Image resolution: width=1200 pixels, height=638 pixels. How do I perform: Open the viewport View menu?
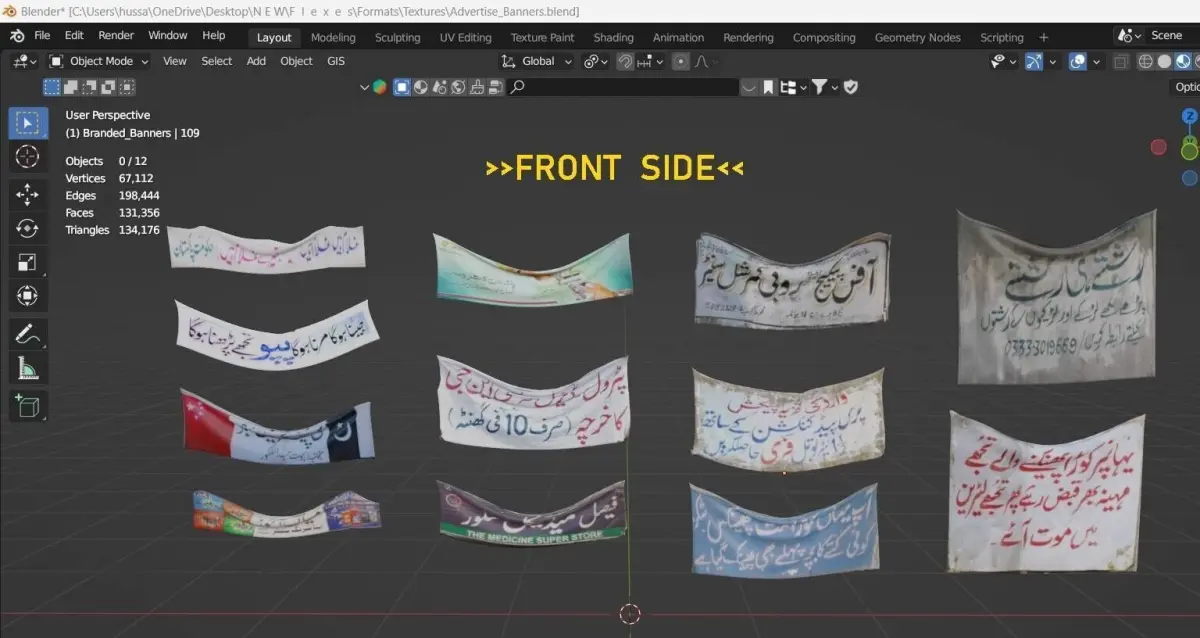coord(175,61)
